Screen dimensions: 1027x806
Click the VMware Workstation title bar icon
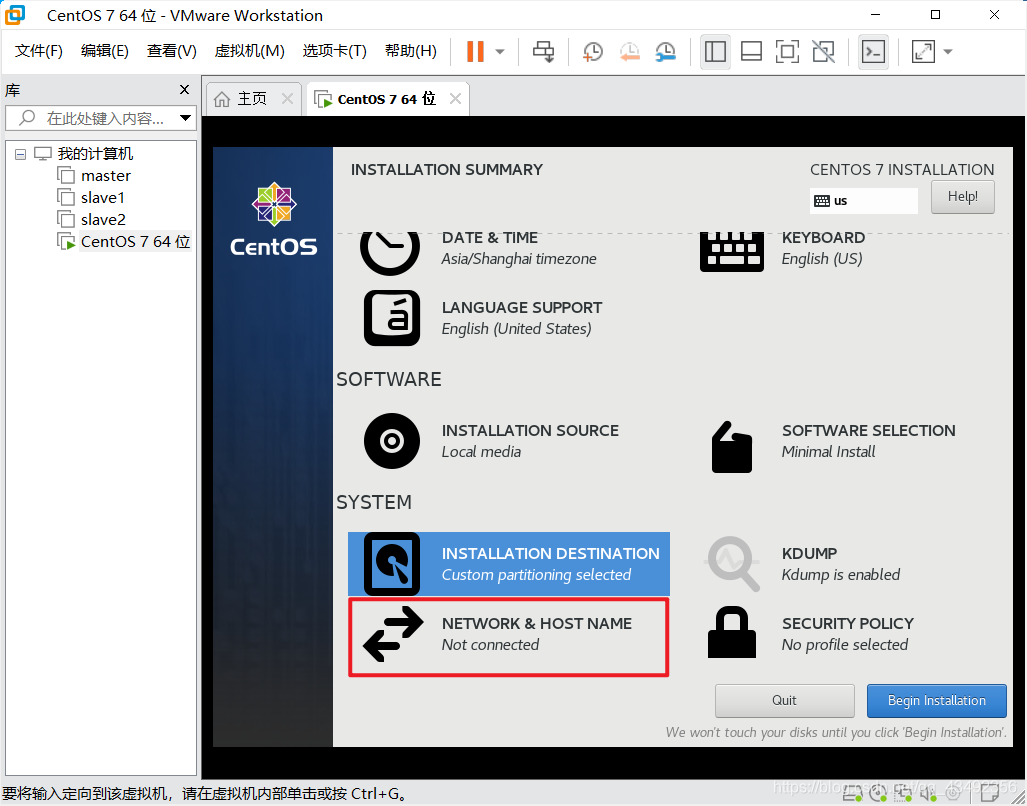coord(15,15)
